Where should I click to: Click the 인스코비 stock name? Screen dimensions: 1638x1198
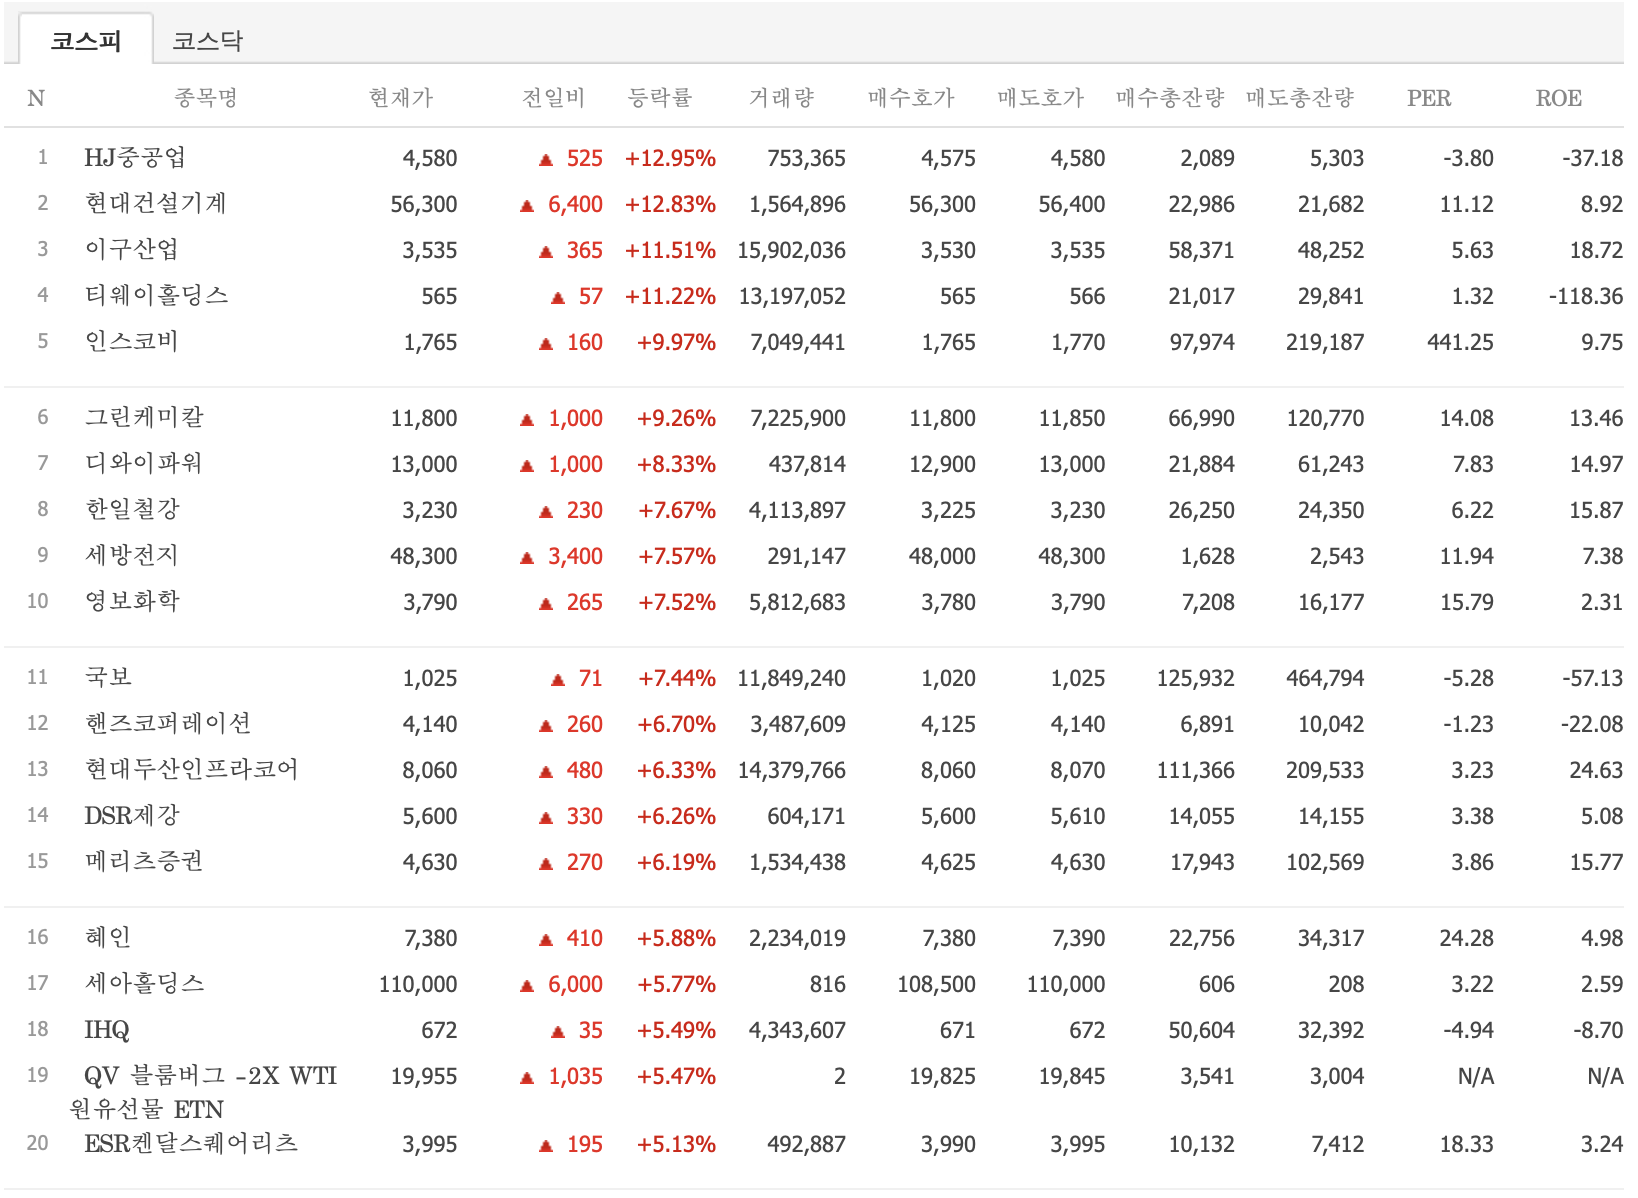pos(131,341)
